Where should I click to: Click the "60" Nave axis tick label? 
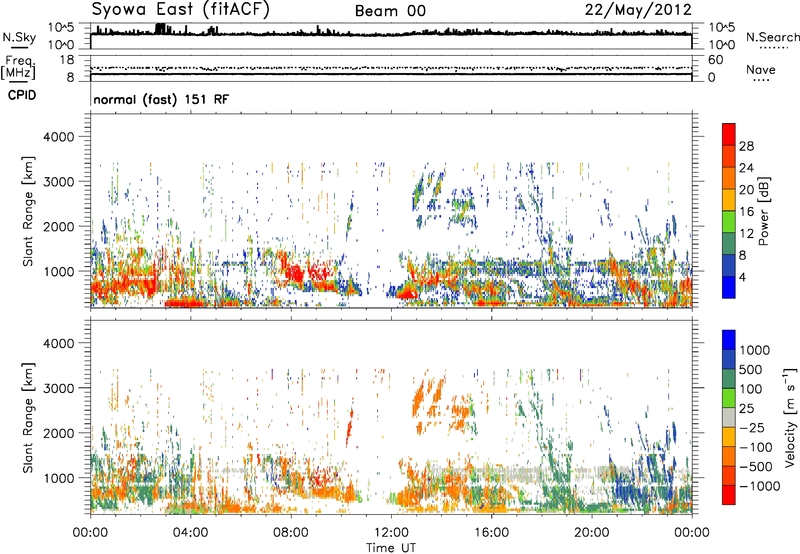[715, 60]
